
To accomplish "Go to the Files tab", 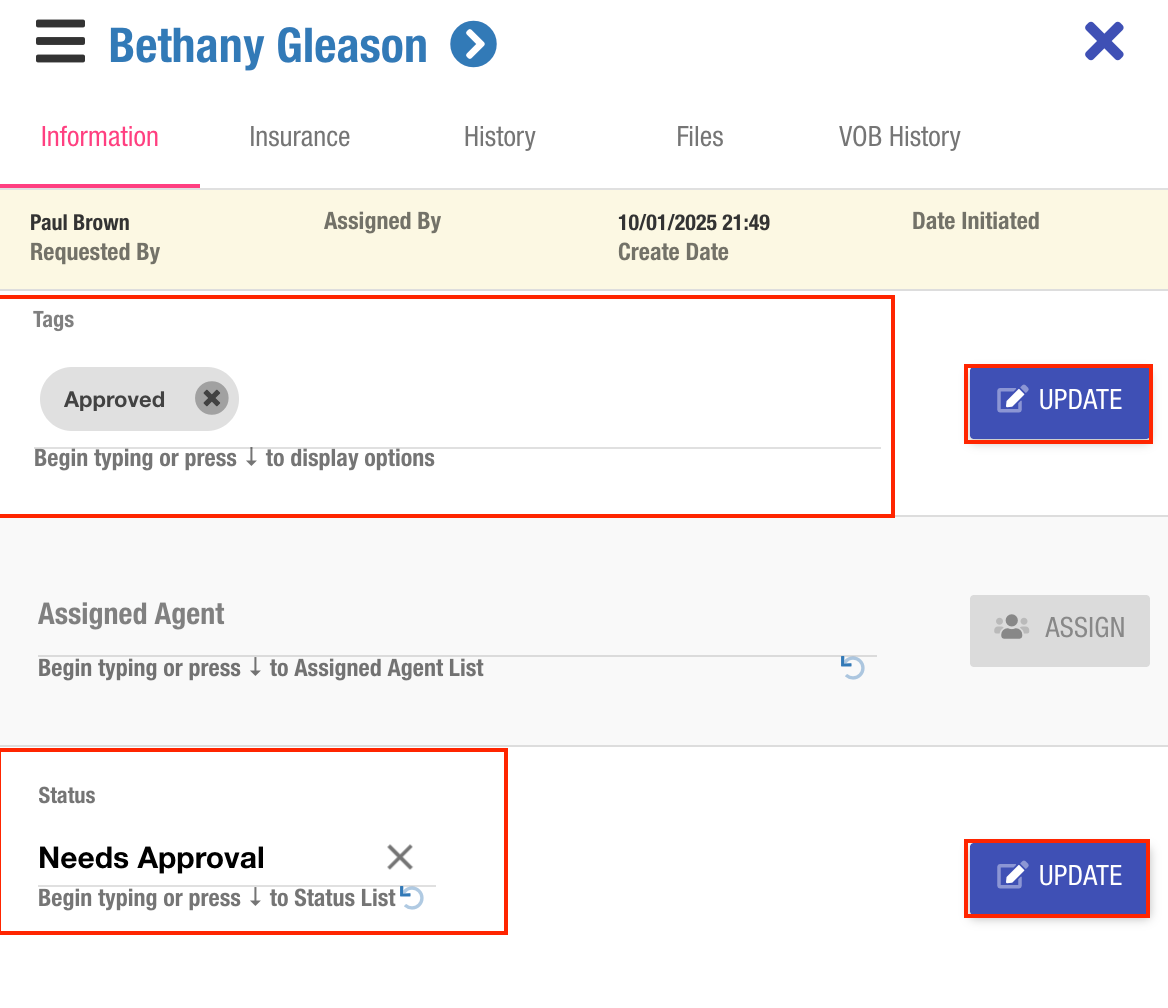I will [699, 137].
